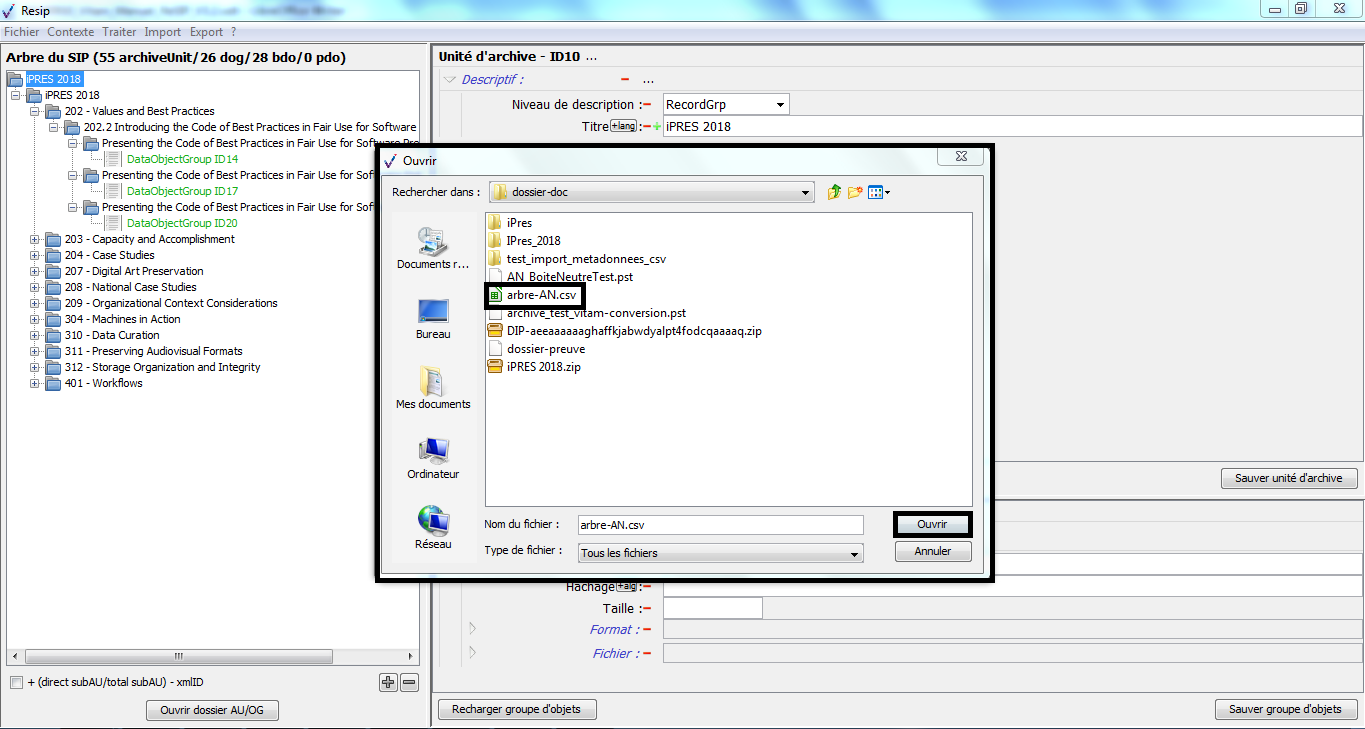Open the Réseau network location
Image resolution: width=1365 pixels, height=729 pixels.
point(433,528)
